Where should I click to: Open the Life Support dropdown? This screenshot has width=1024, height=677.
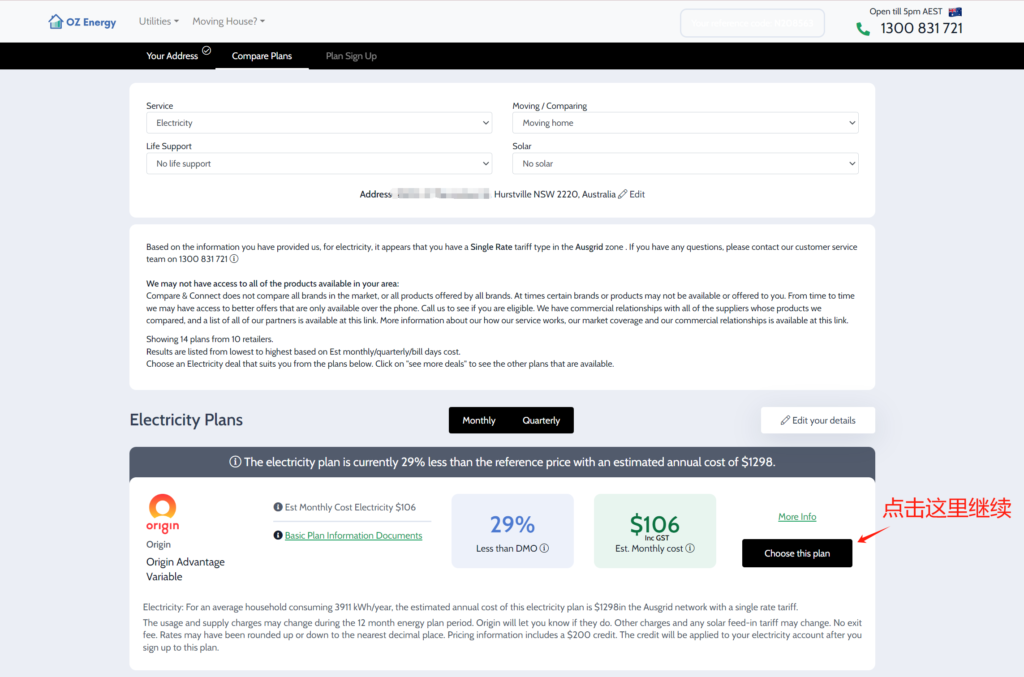tap(319, 164)
